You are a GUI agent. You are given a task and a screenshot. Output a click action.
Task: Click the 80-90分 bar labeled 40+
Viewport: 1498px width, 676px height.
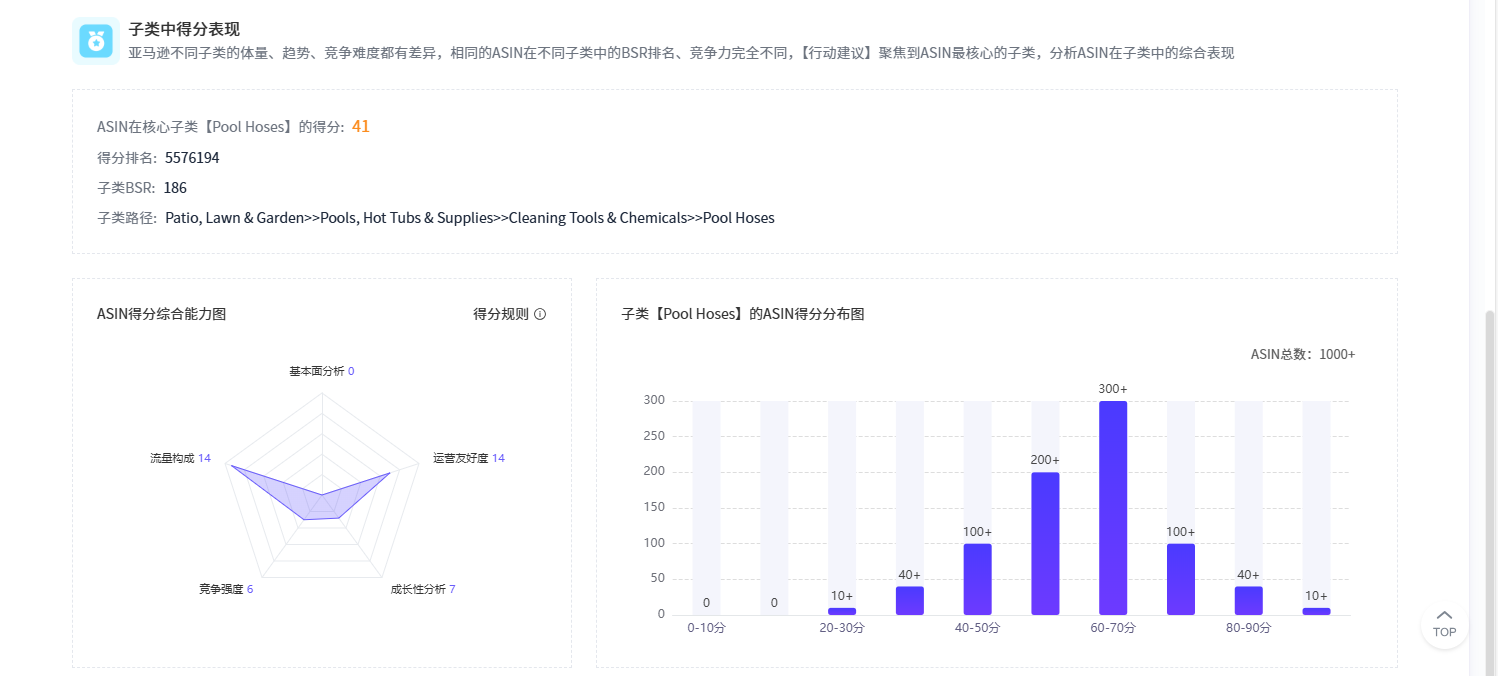coord(1248,601)
